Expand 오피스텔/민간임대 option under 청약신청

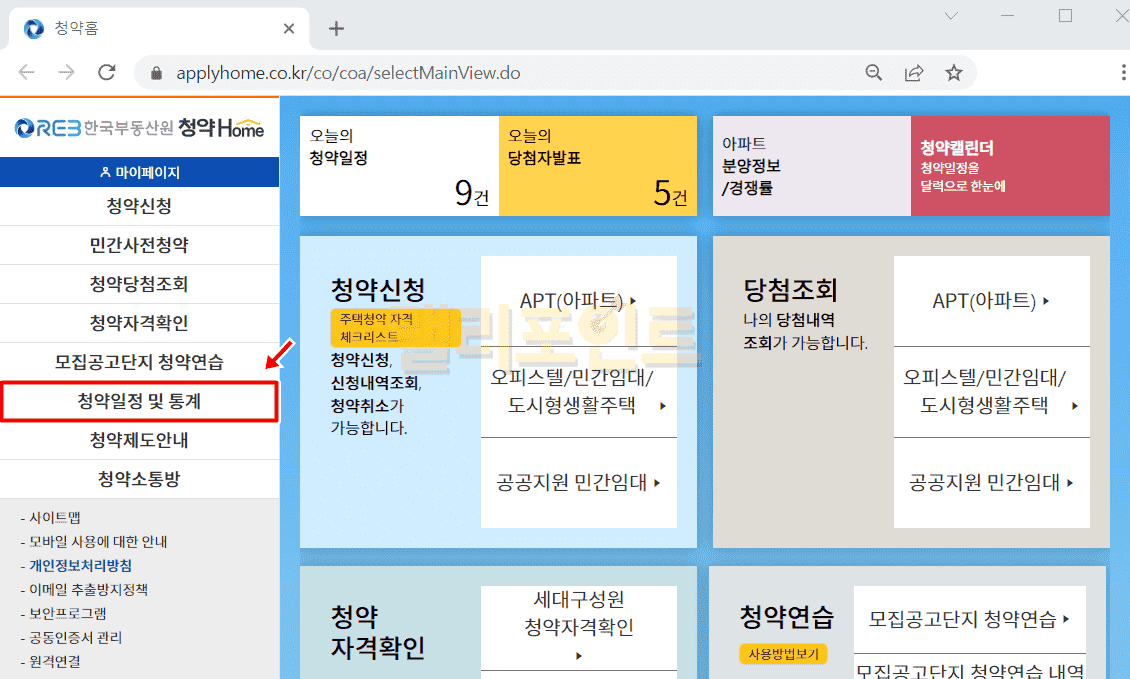(578, 392)
